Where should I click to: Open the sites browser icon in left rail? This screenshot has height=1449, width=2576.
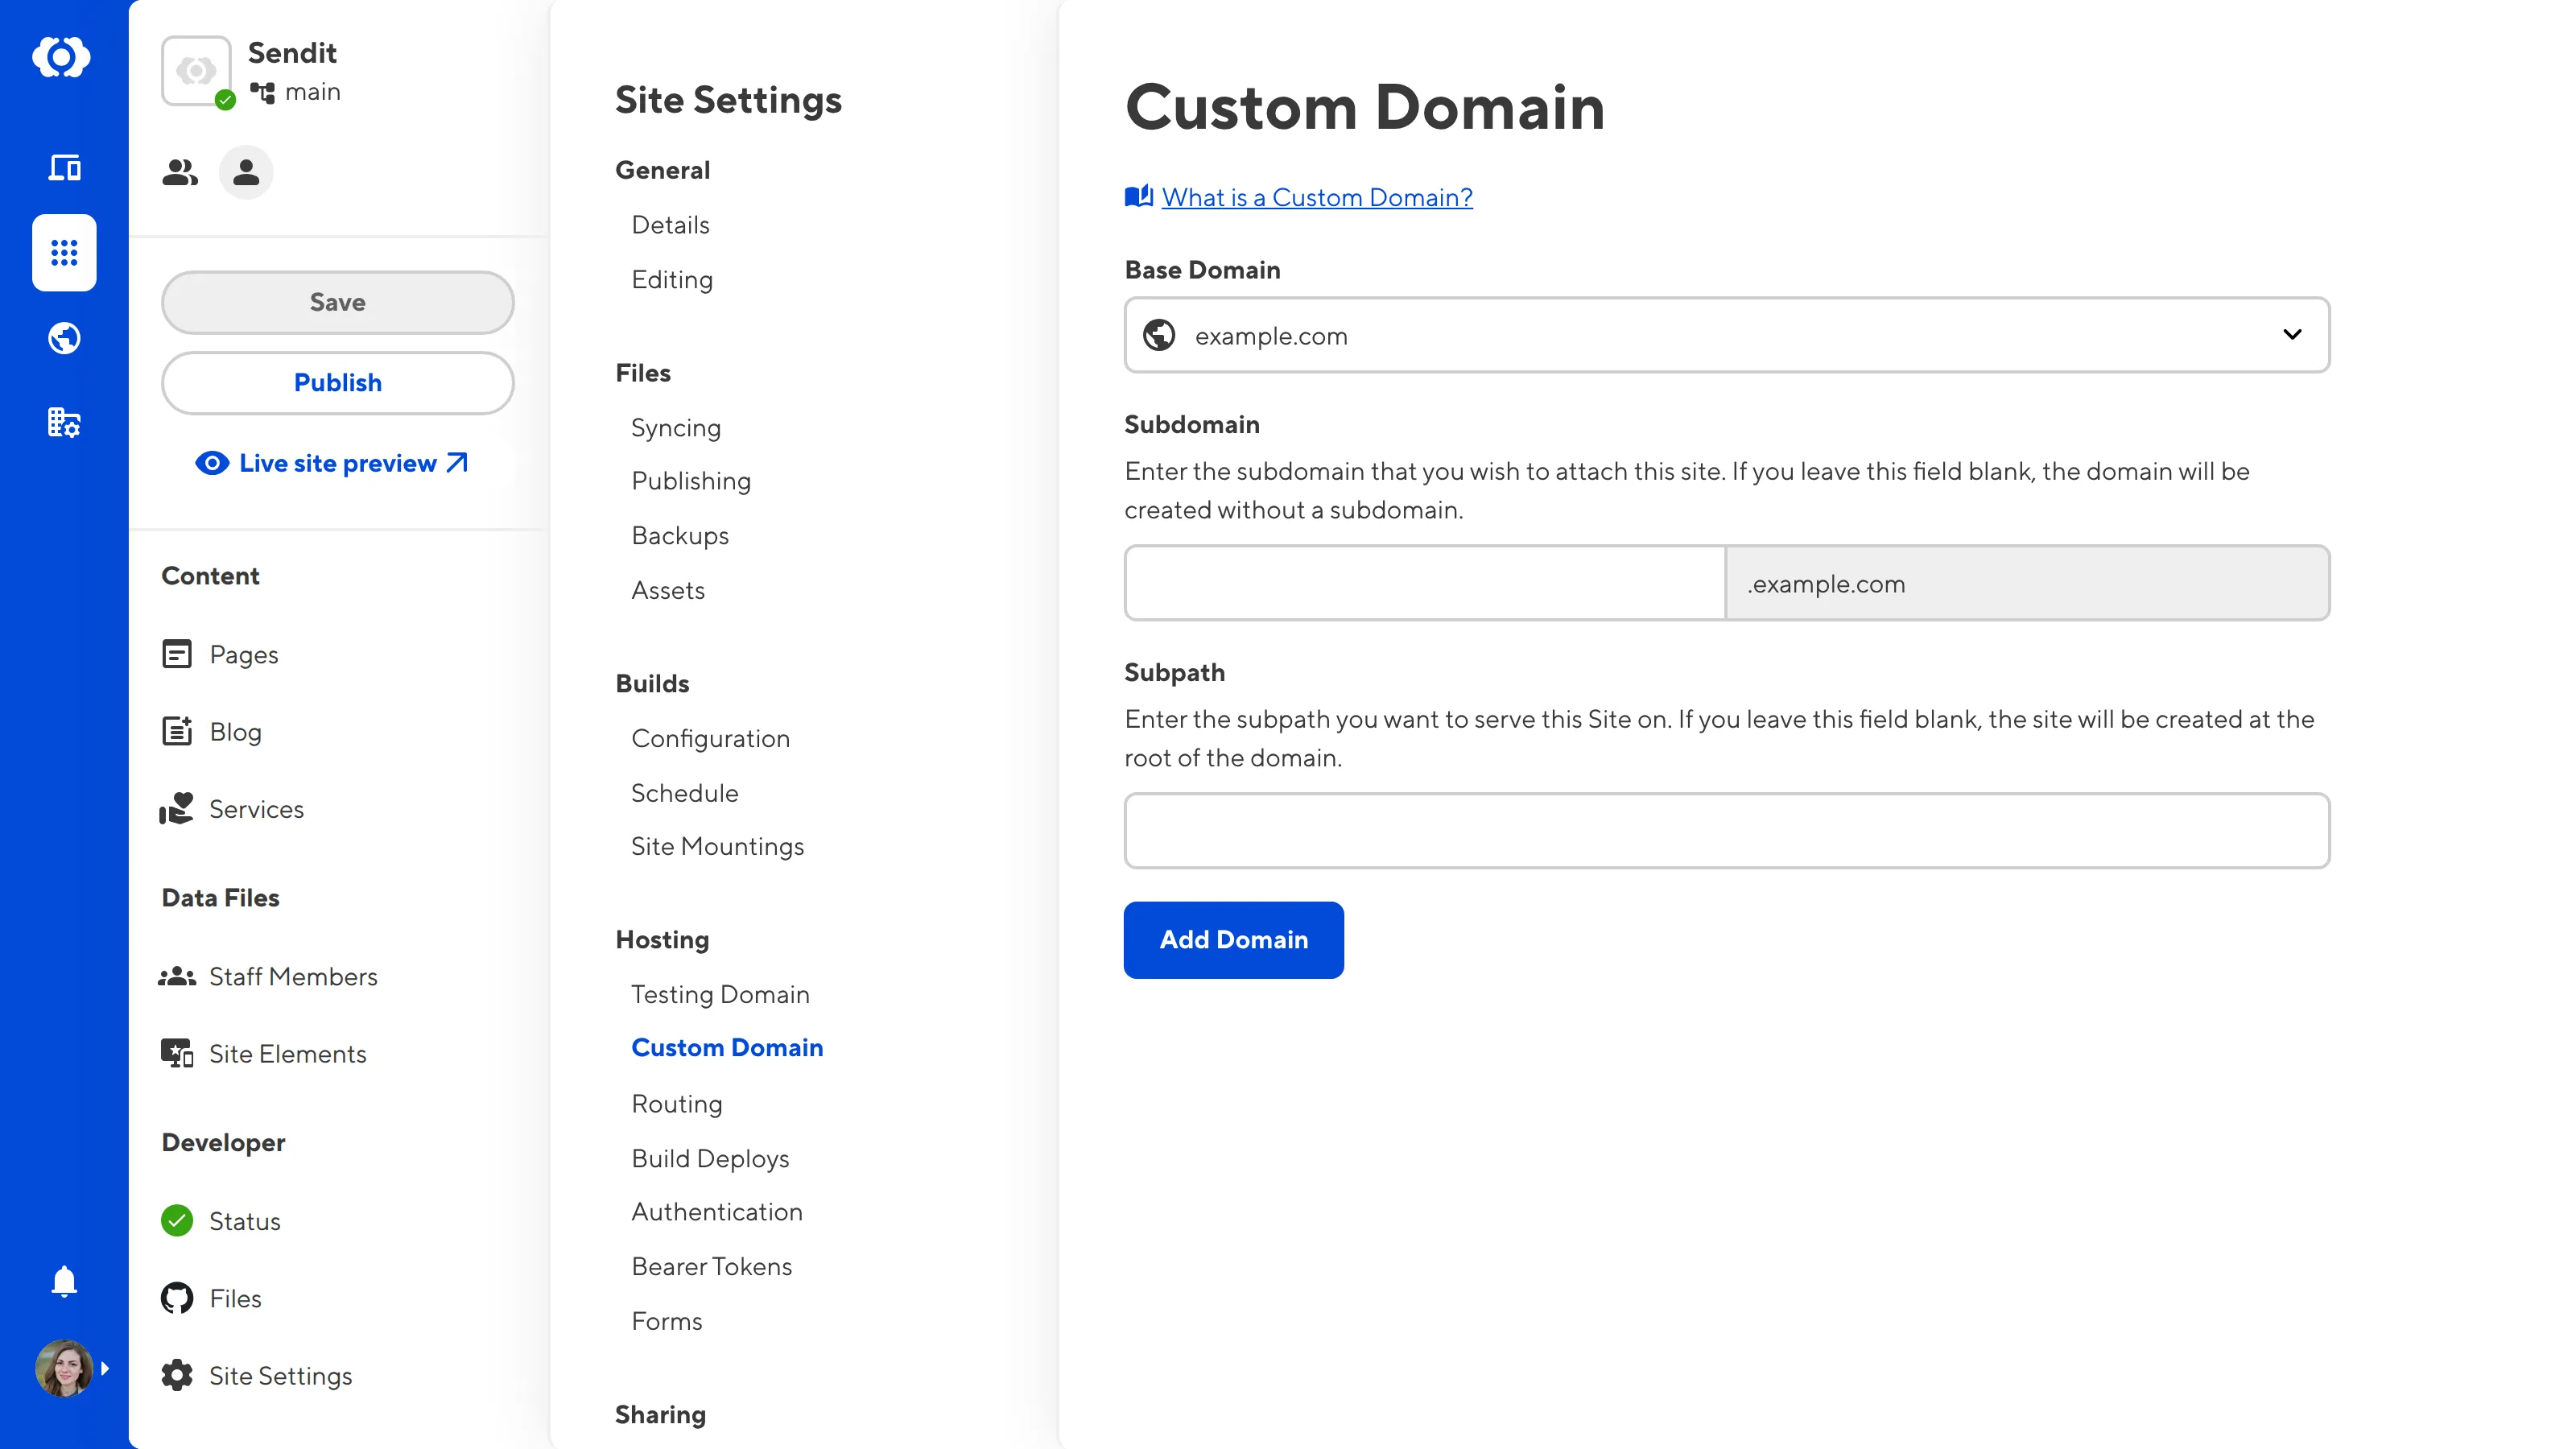(64, 167)
